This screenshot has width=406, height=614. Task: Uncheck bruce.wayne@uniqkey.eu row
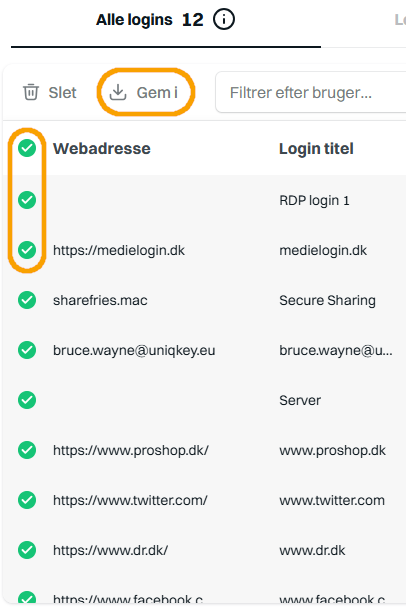point(27,350)
